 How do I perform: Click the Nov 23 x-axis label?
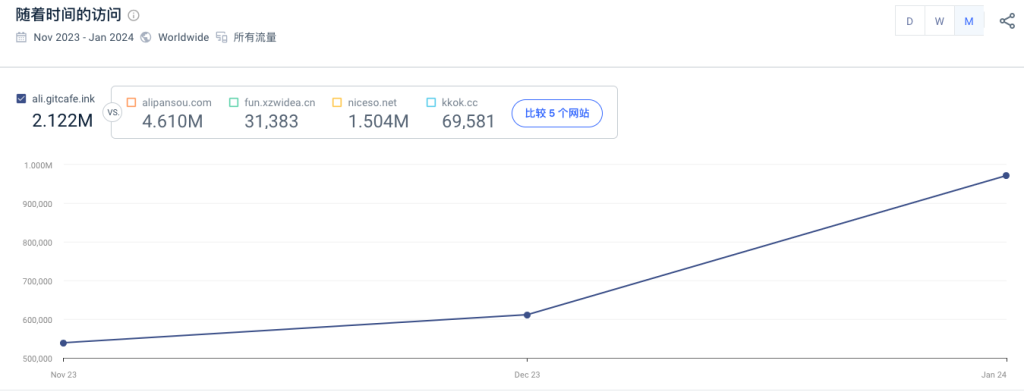click(63, 375)
